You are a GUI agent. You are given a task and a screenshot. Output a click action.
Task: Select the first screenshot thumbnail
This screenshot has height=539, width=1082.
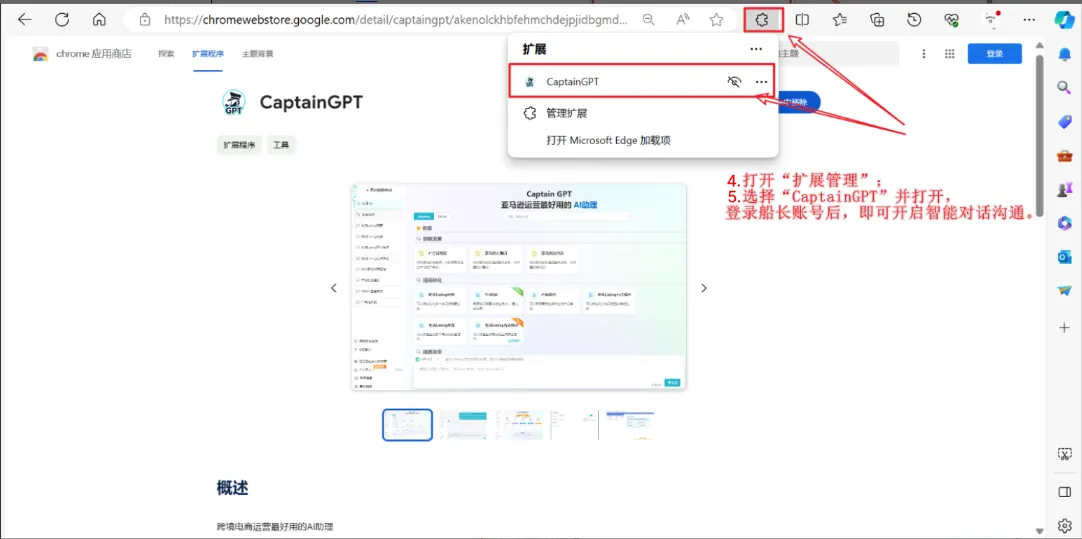click(x=408, y=425)
